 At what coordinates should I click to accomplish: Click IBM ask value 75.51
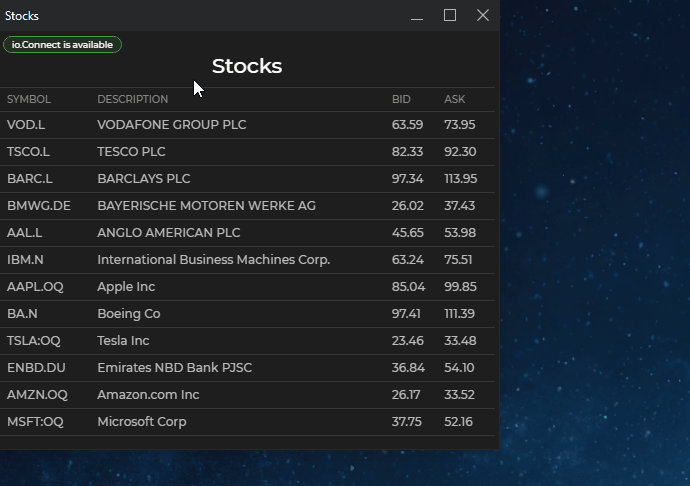[x=458, y=259]
